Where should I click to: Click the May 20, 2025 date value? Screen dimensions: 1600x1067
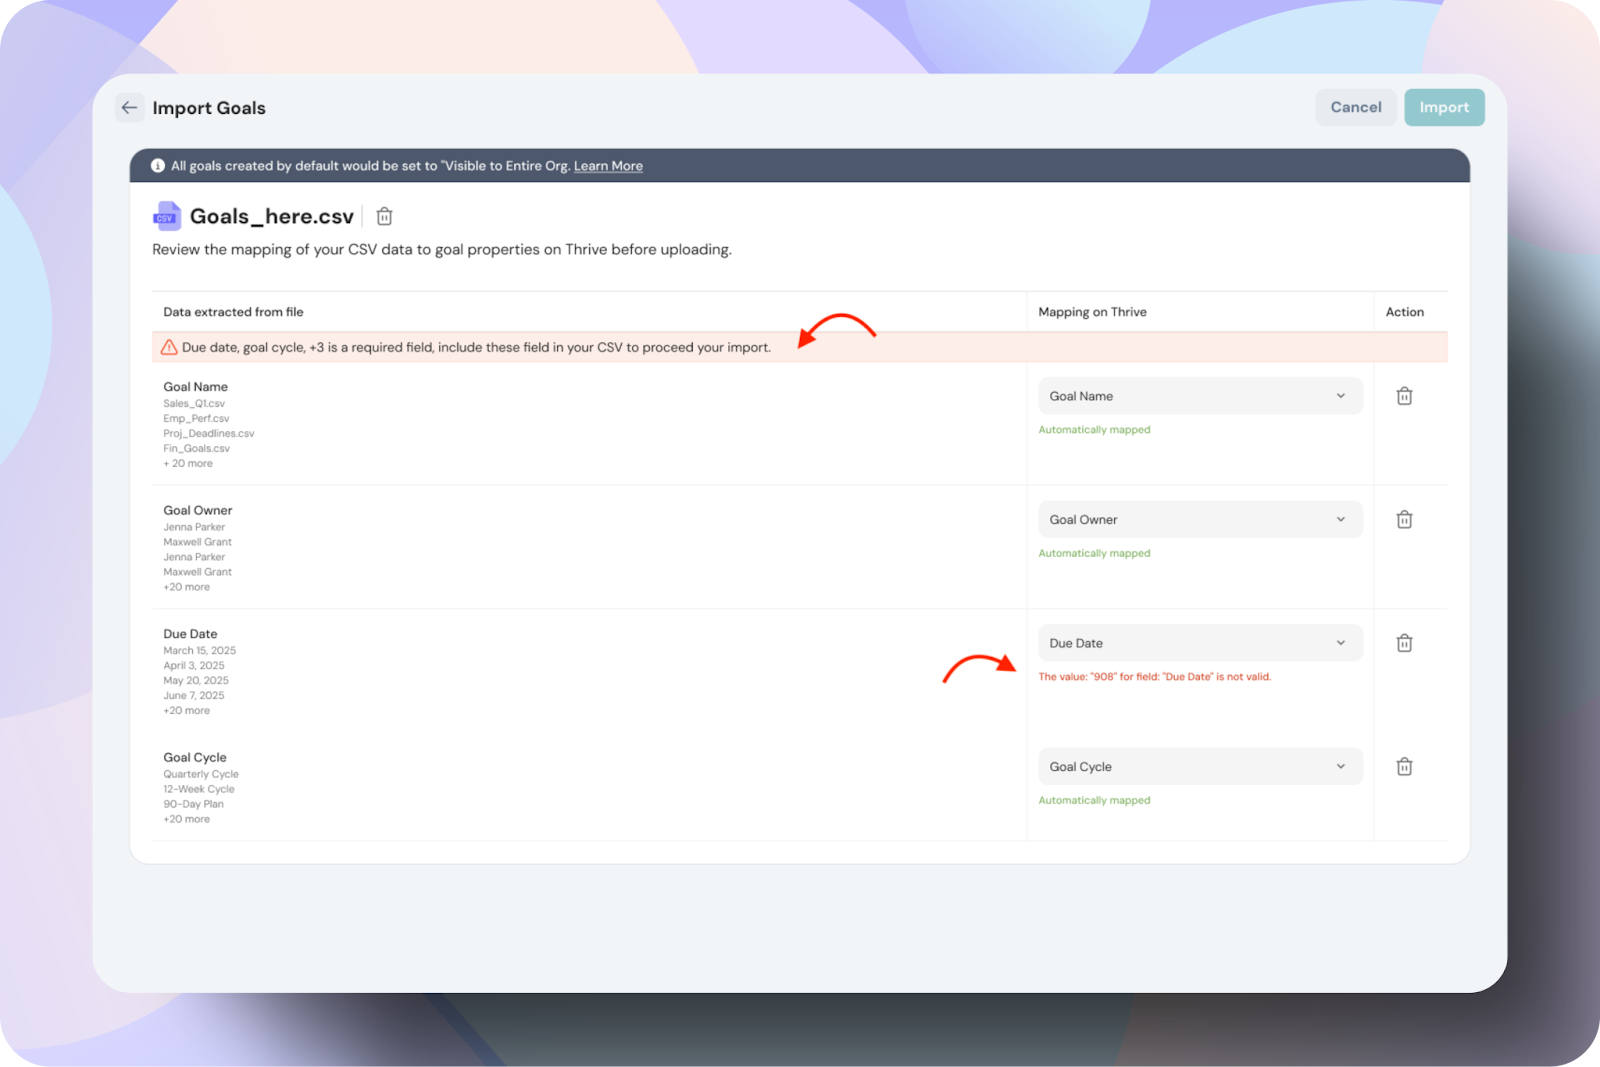point(196,681)
